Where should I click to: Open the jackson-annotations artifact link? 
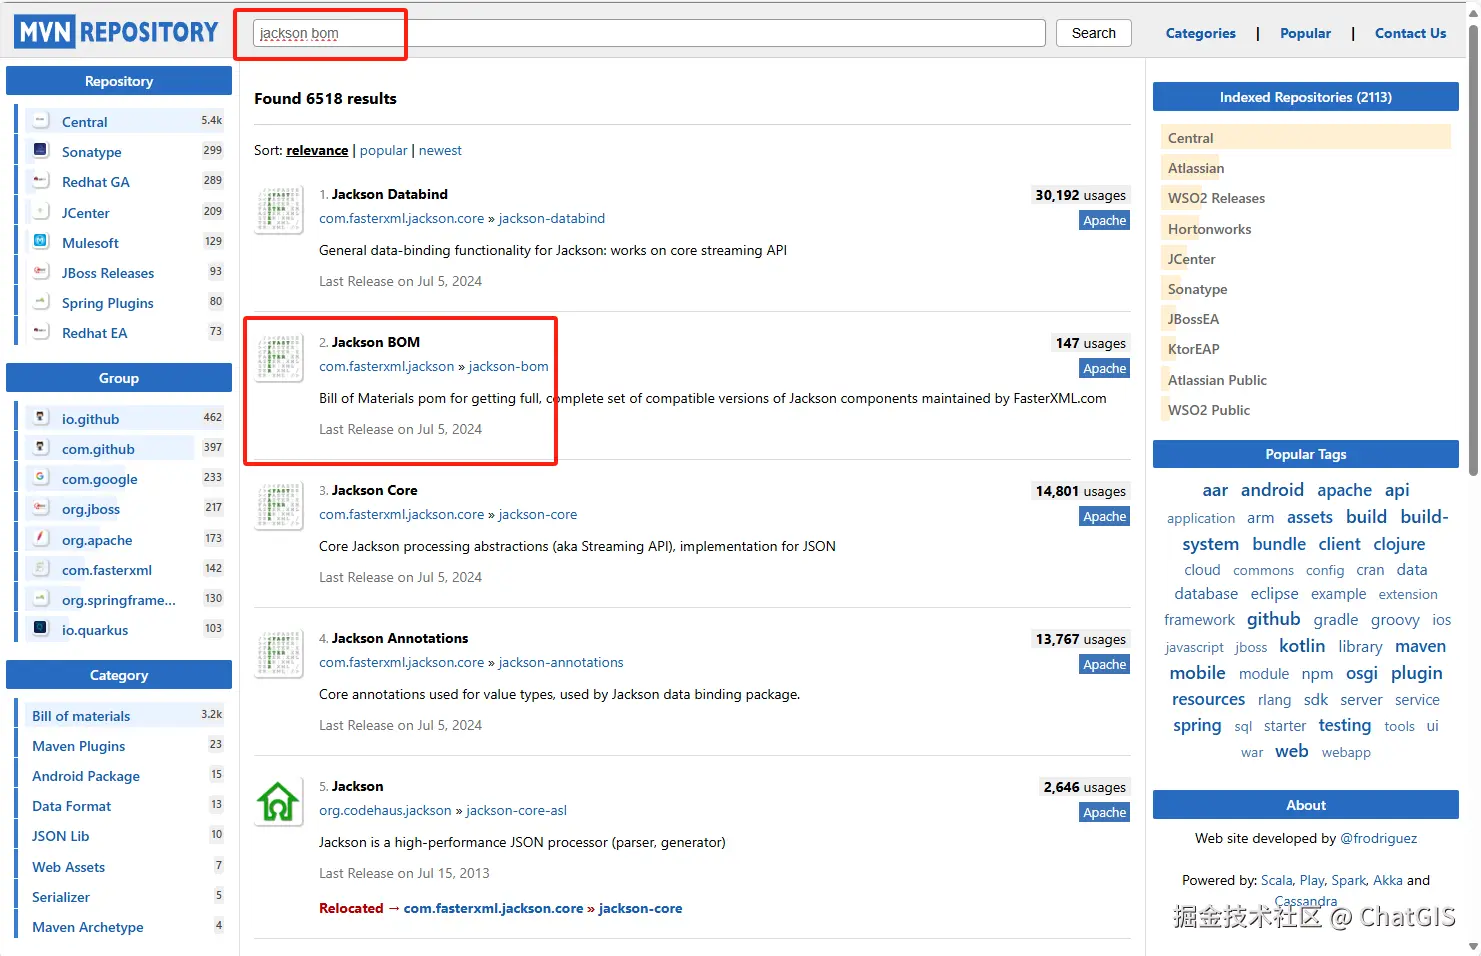click(x=561, y=662)
